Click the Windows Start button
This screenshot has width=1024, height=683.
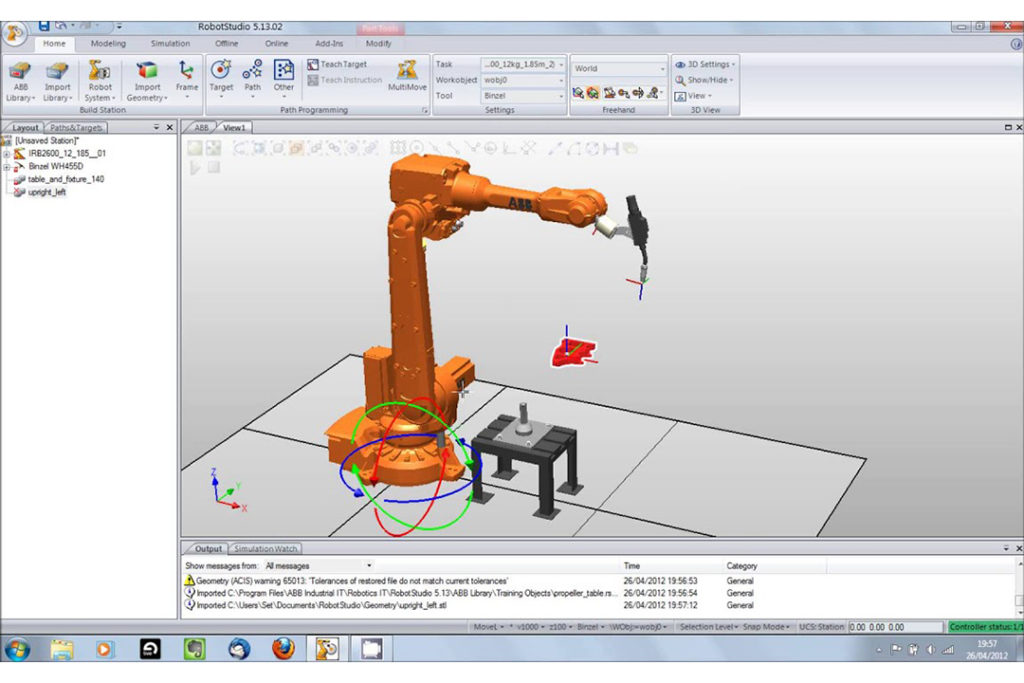[x=18, y=649]
